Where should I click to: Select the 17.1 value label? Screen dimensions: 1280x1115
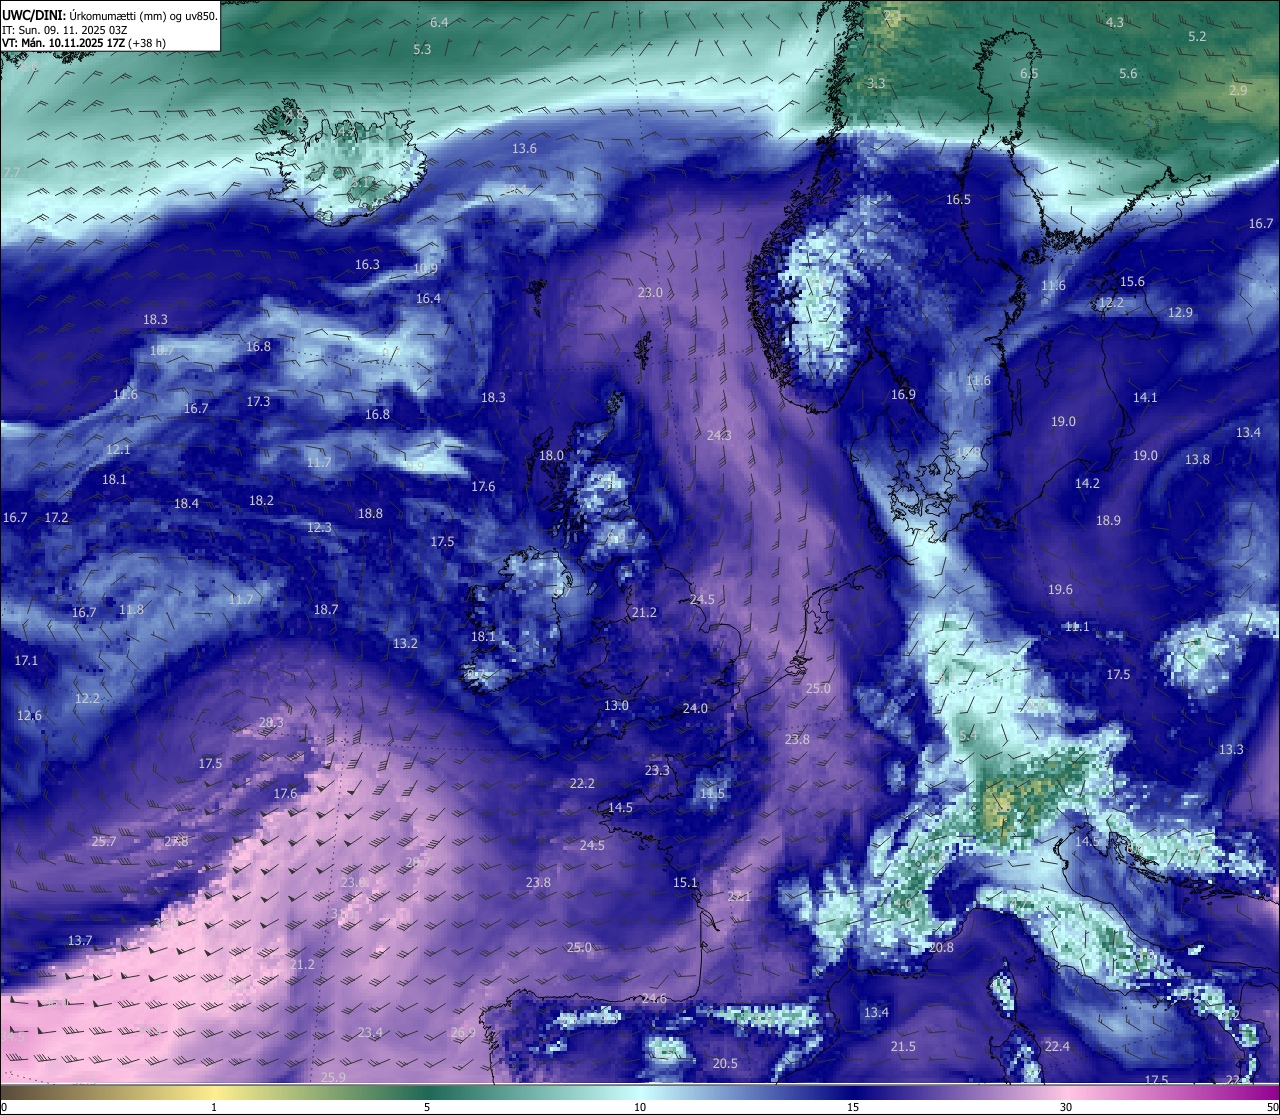pos(26,660)
